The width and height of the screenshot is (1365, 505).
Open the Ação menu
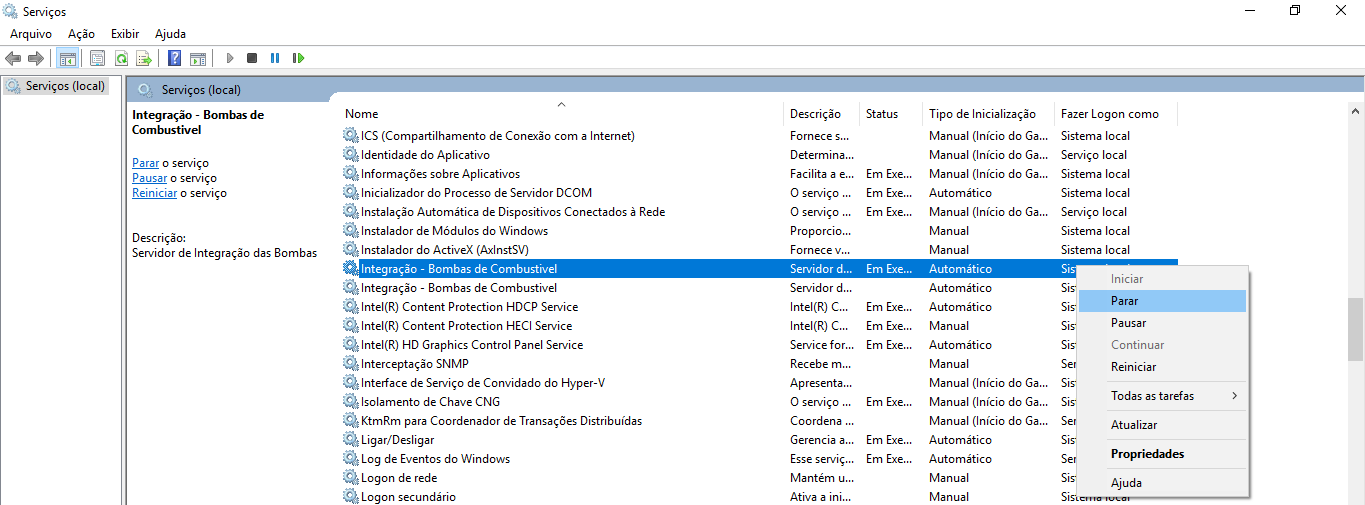click(x=81, y=34)
